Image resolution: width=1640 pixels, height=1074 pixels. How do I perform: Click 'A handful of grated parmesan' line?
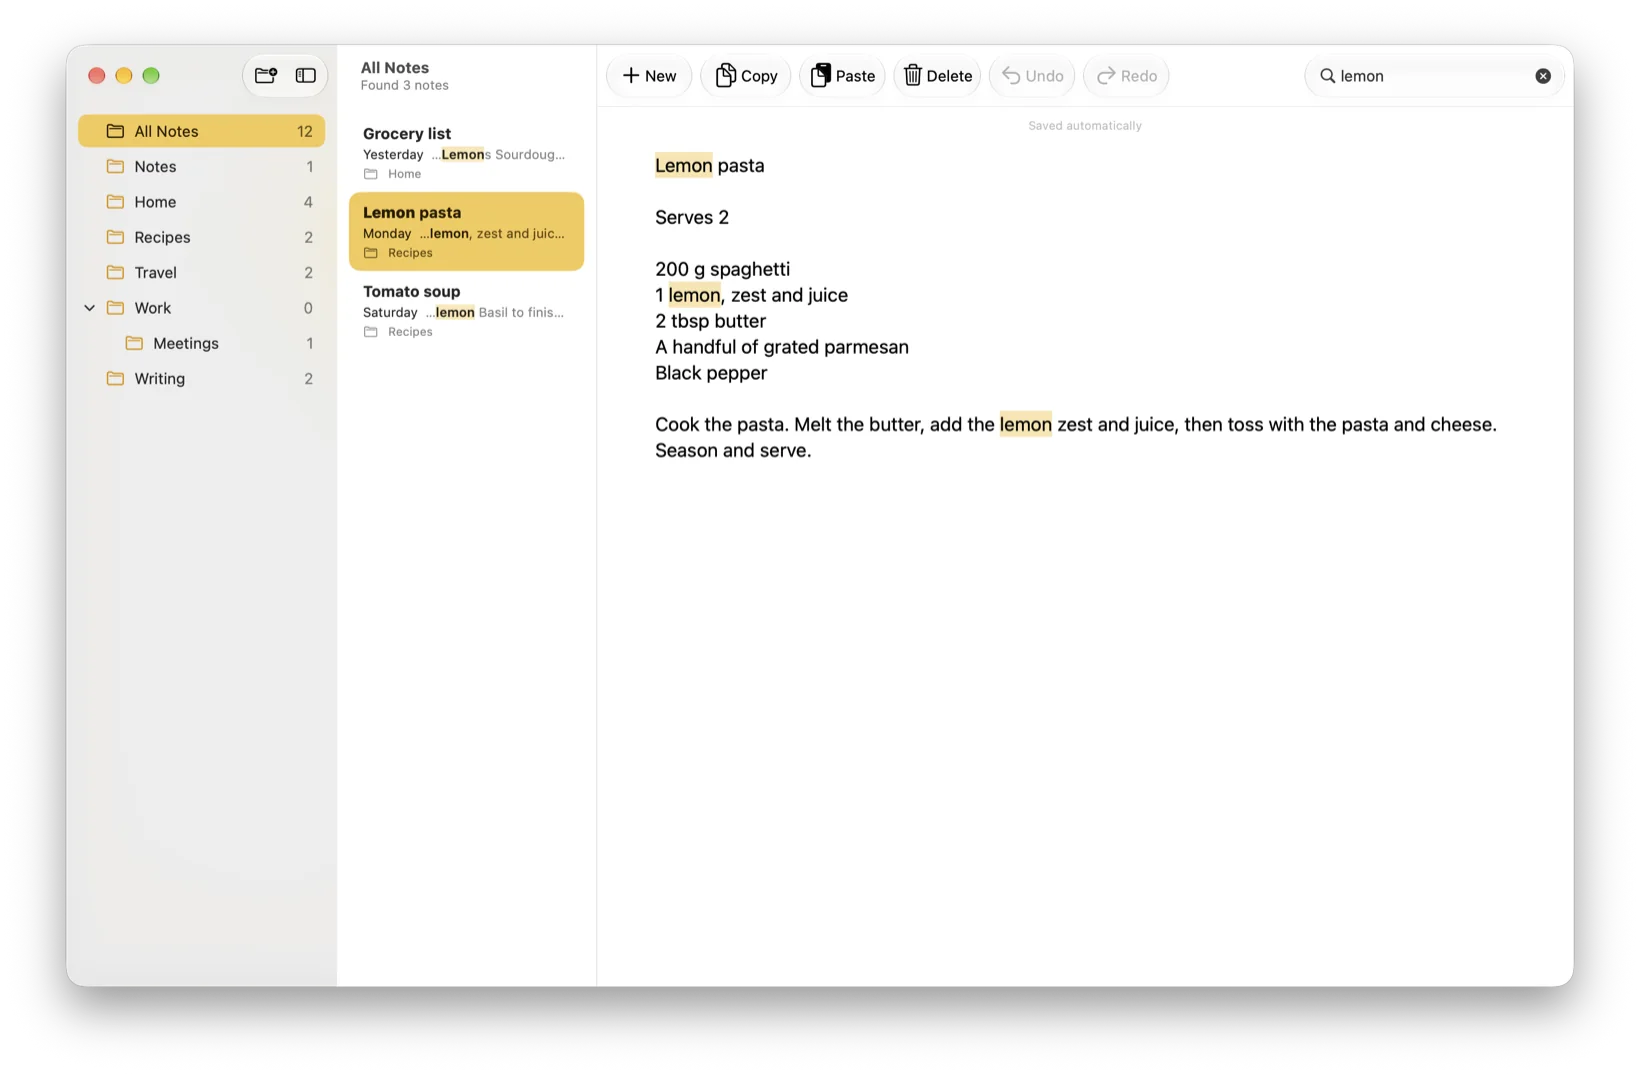click(x=782, y=347)
